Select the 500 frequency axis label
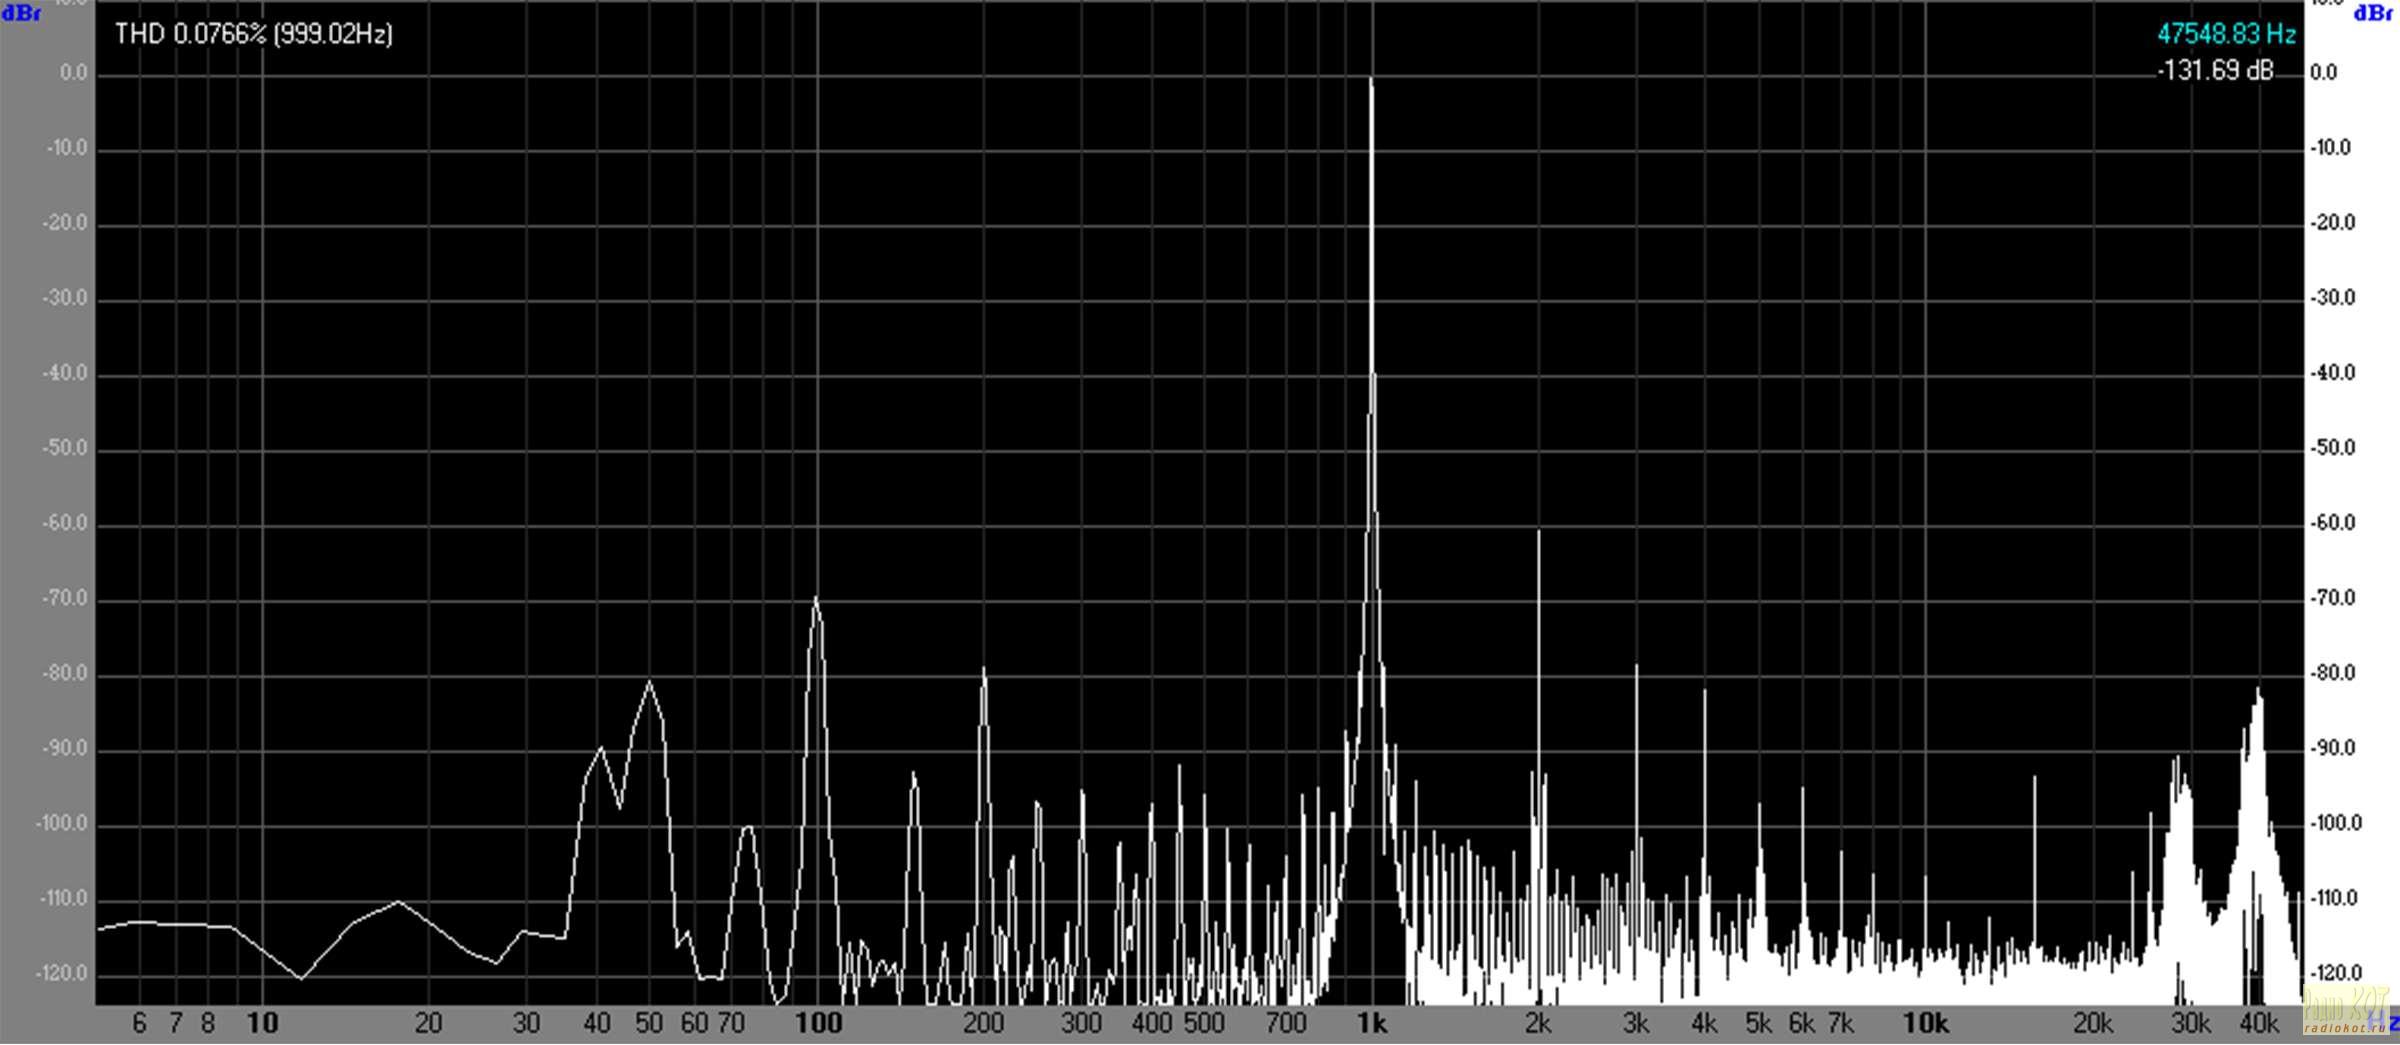 pos(1204,1023)
